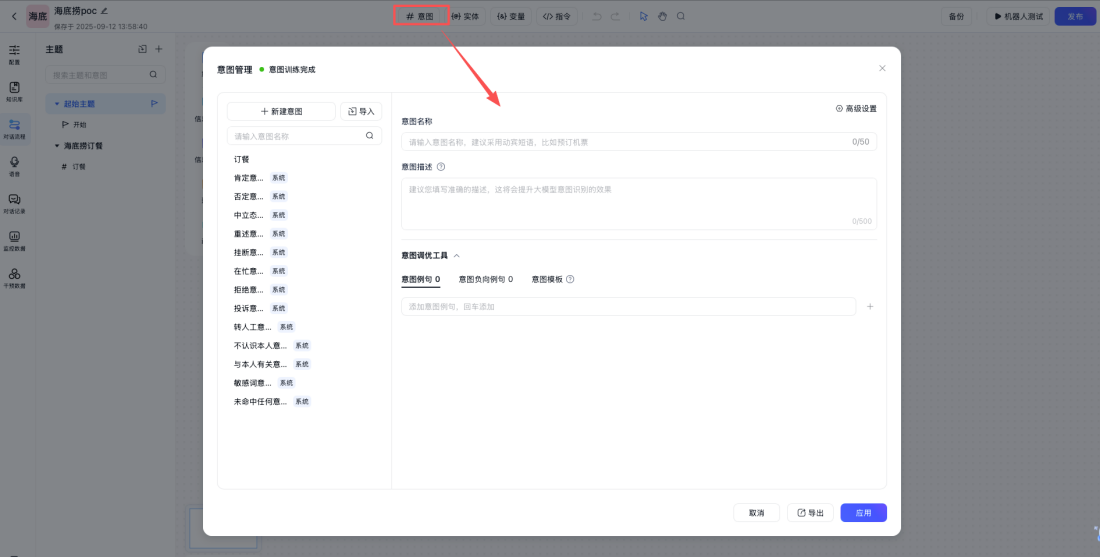1100x557 pixels.
Task: Add new topic with plus icon
Action: pyautogui.click(x=159, y=49)
